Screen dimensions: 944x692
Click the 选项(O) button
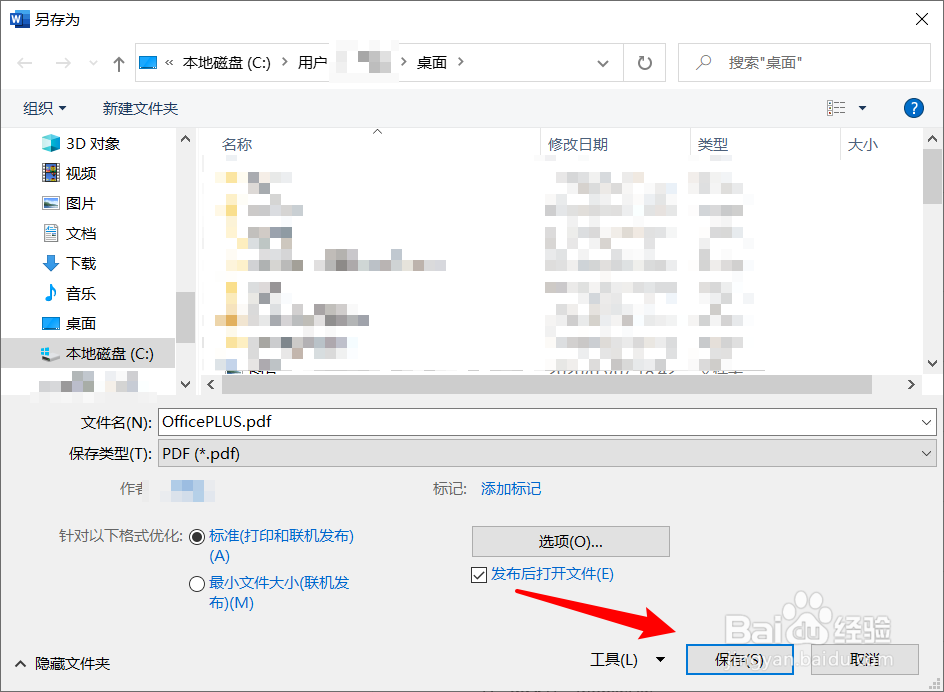coord(570,541)
